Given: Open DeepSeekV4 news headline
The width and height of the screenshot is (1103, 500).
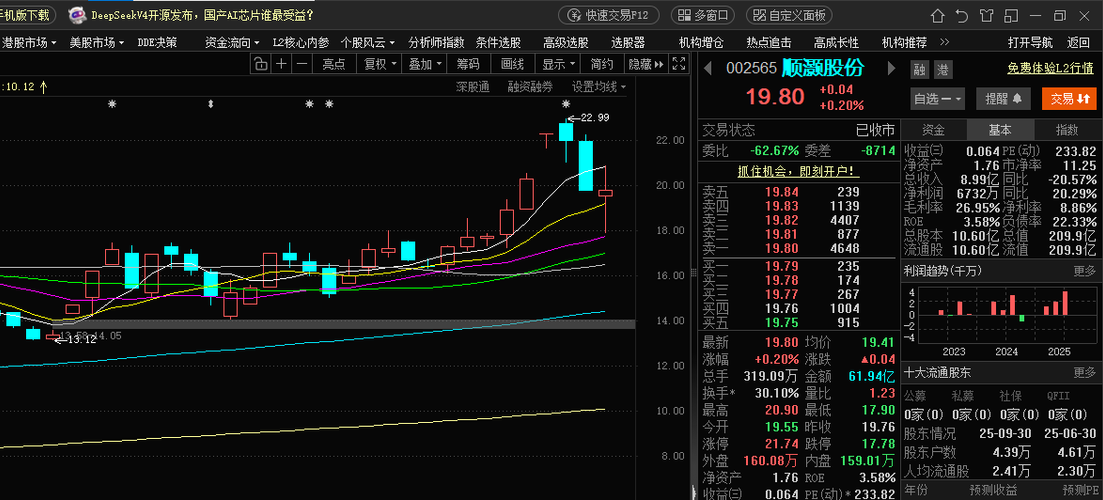Looking at the screenshot, I should [203, 15].
